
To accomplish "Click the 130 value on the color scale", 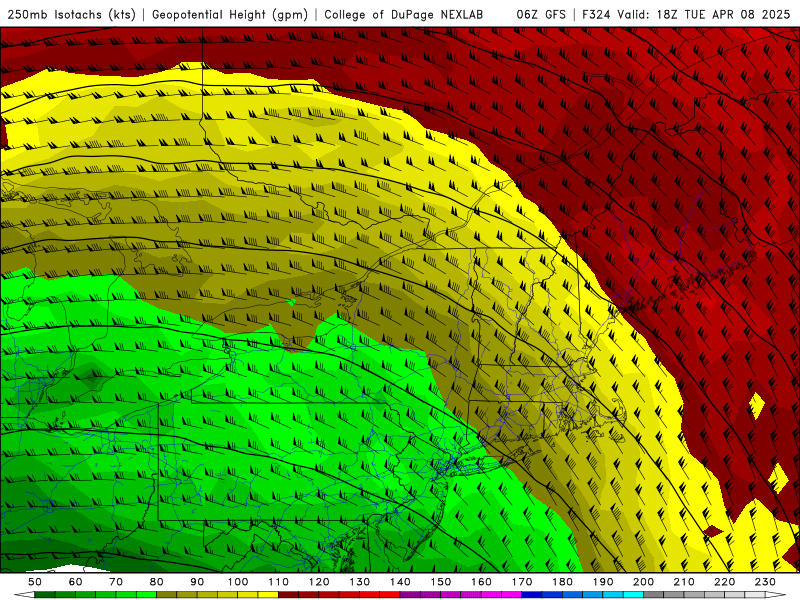I will coord(360,582).
